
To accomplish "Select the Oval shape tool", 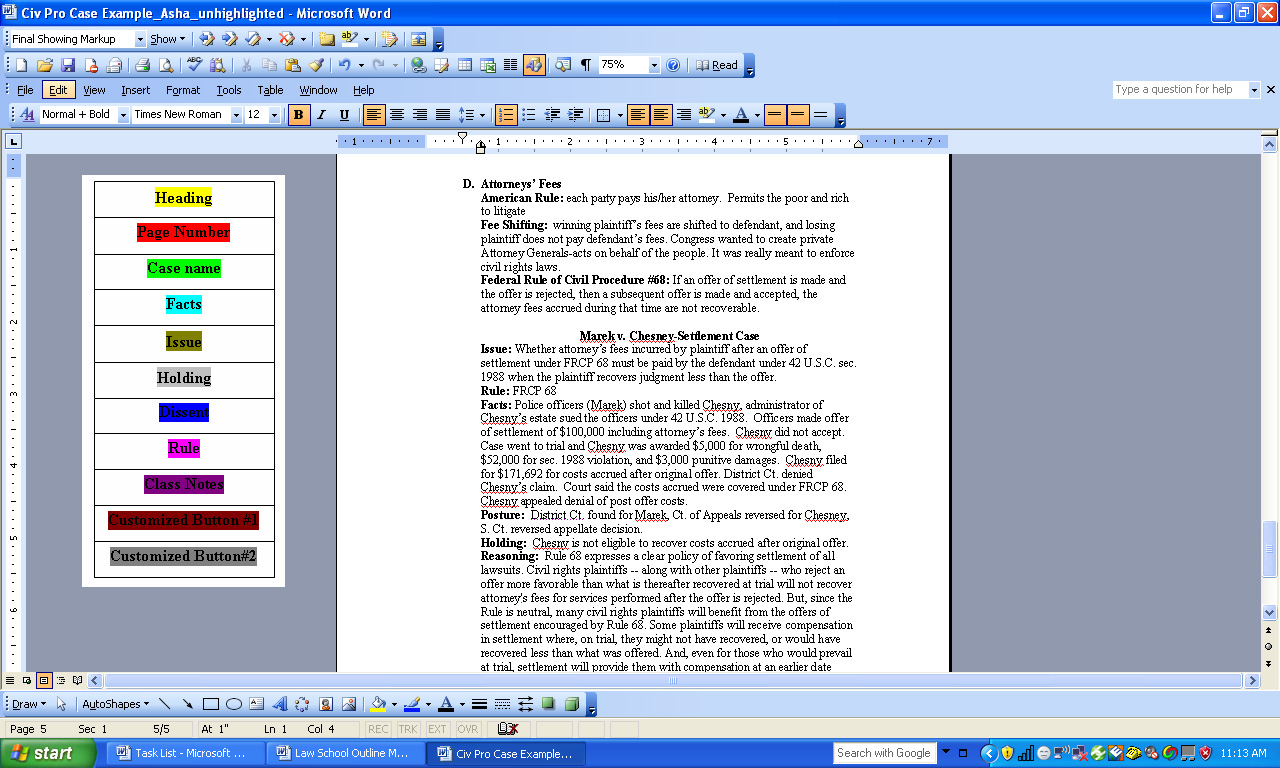I will point(234,704).
